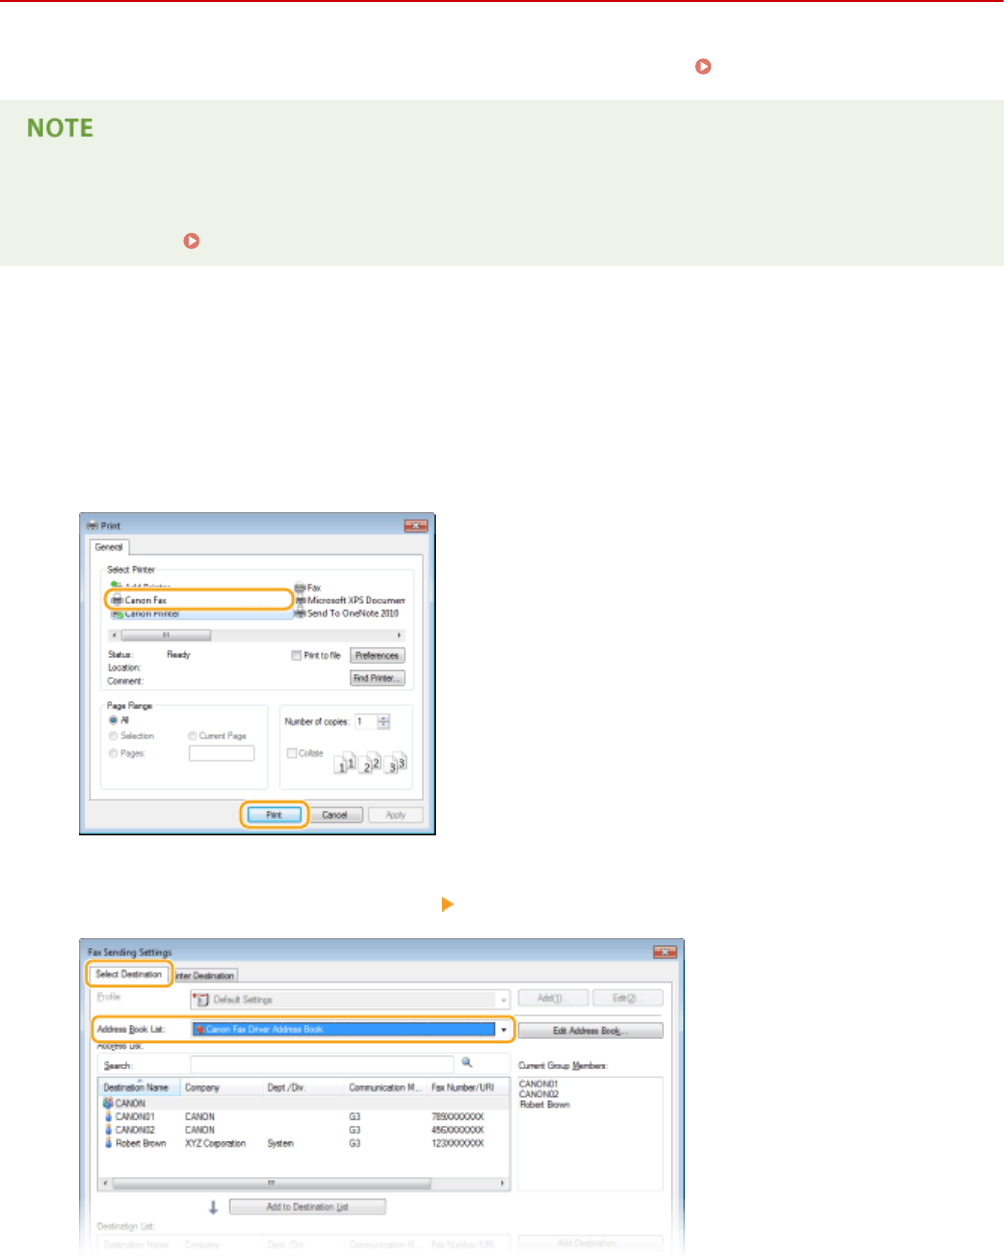This screenshot has width=1004, height=1259.
Task: Select the Robert Brown address entry
Action: 136,1143
